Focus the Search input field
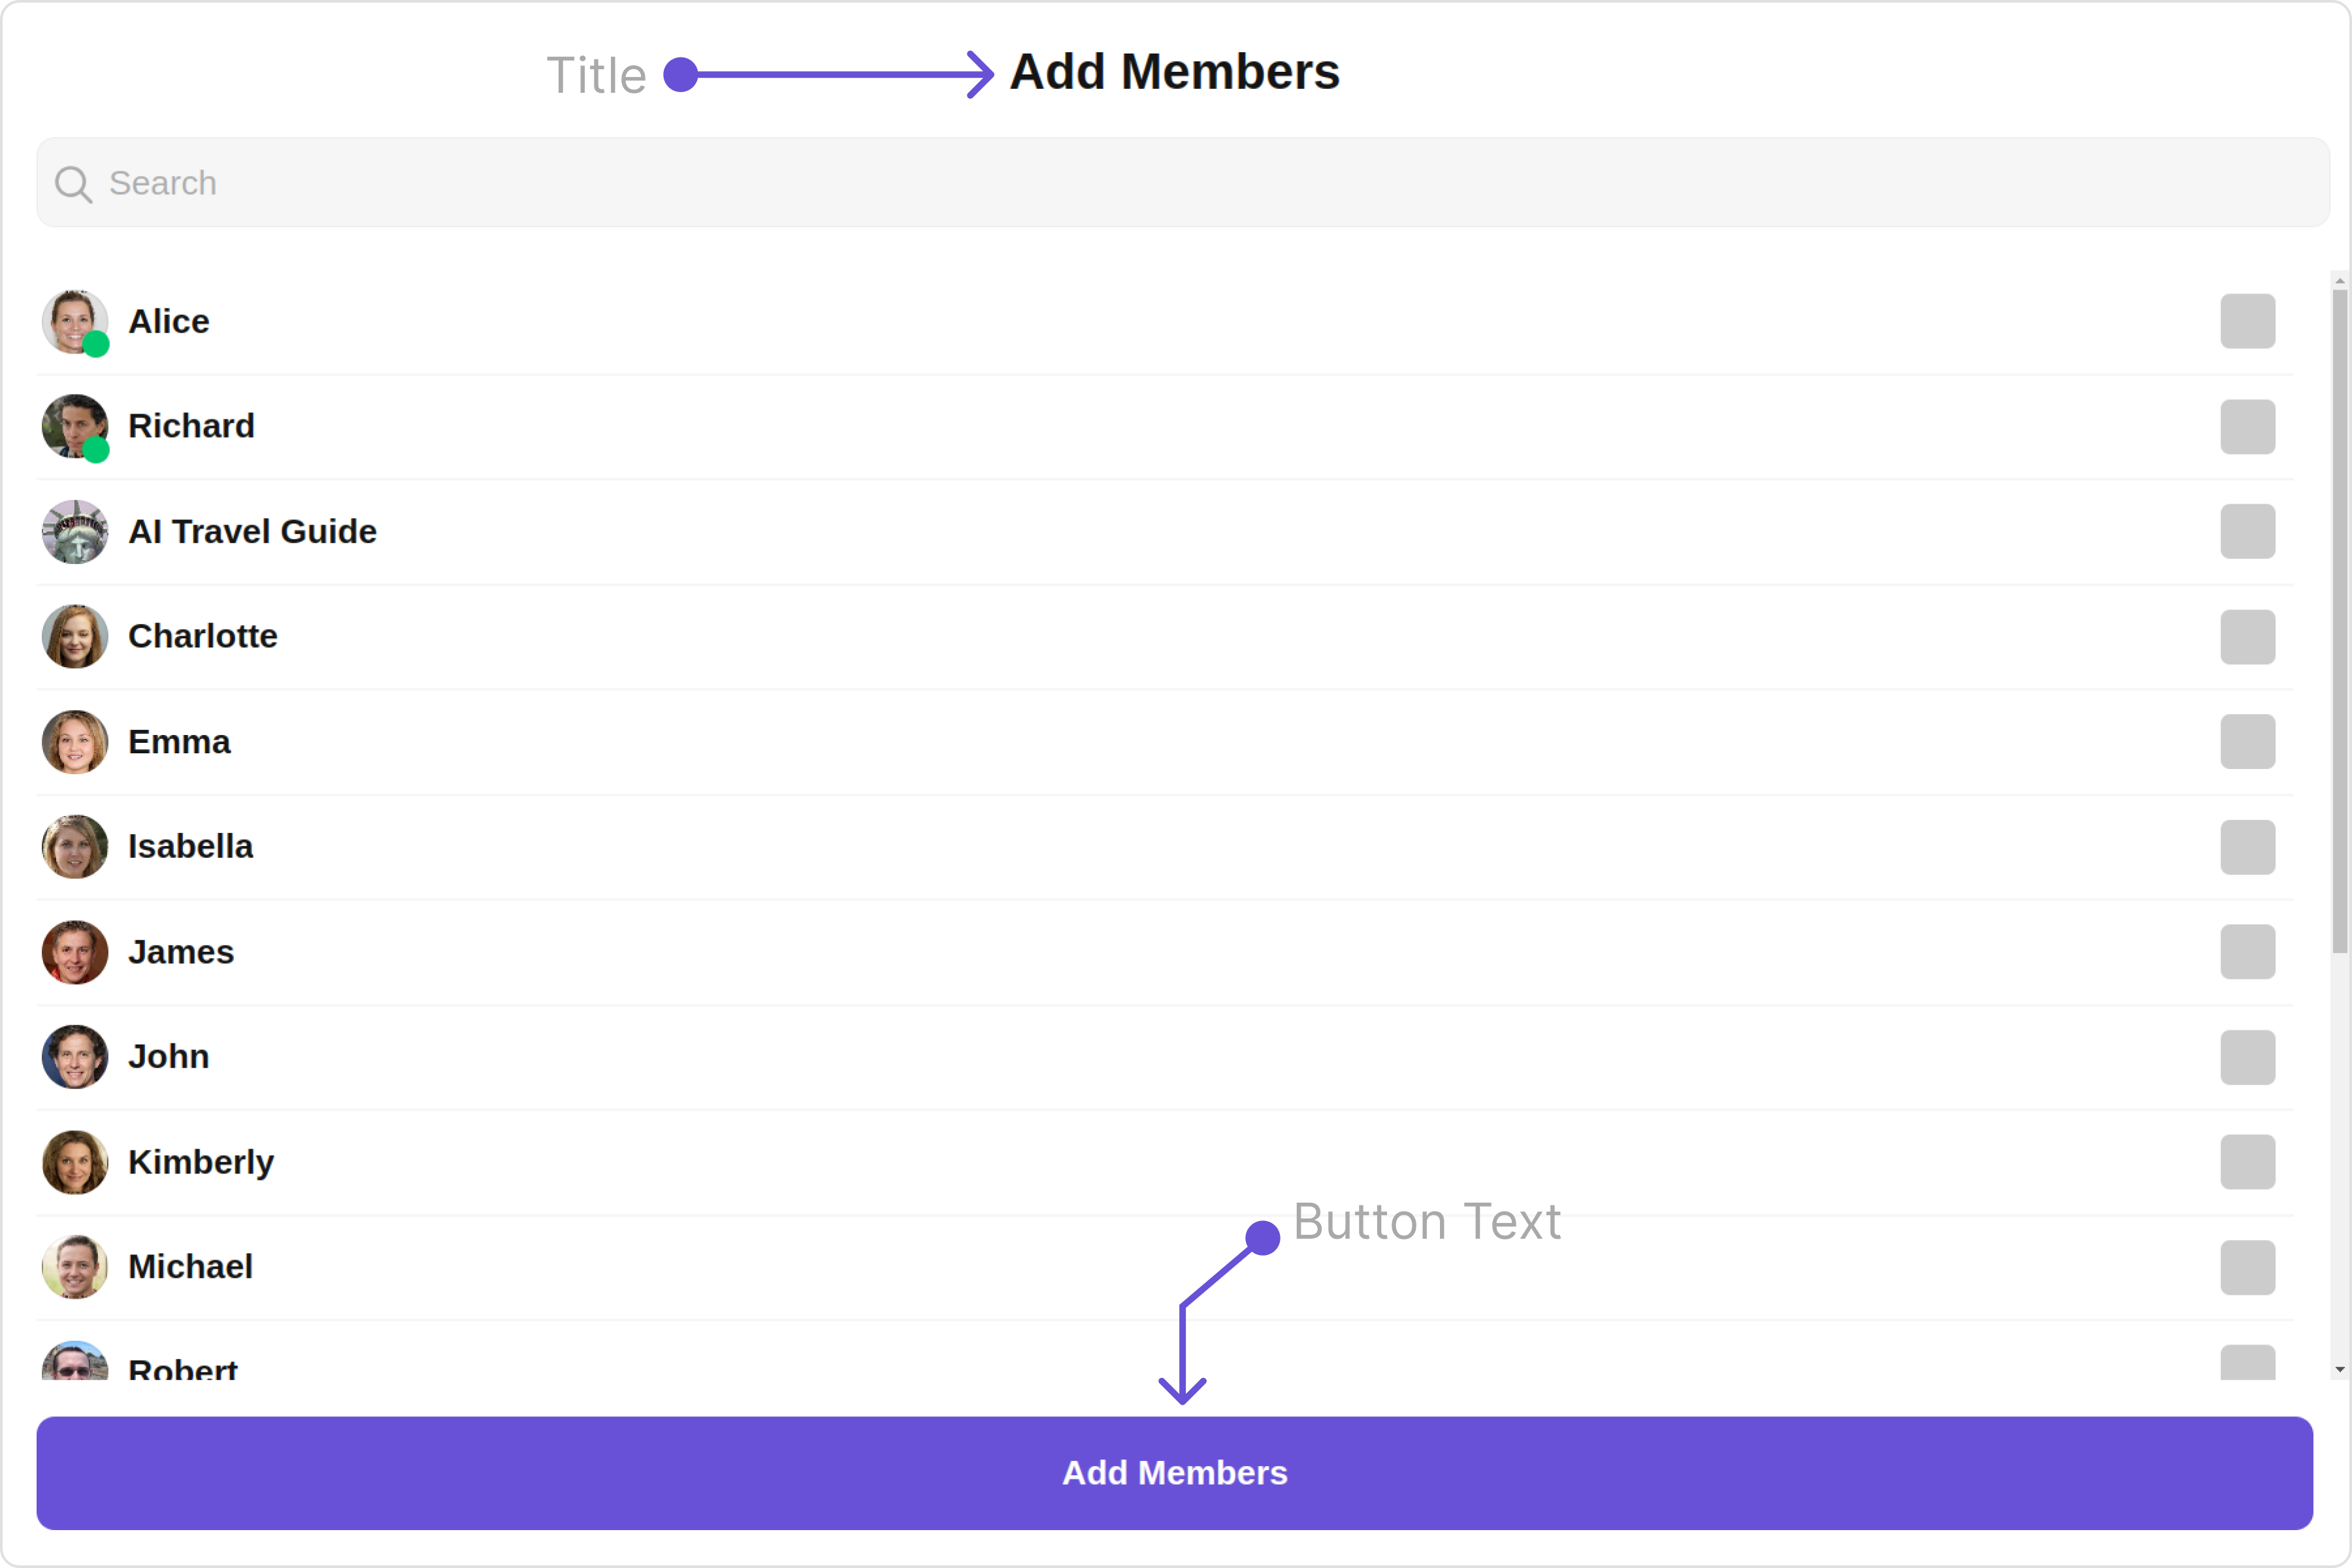This screenshot has height=1568, width=2352. [1182, 183]
